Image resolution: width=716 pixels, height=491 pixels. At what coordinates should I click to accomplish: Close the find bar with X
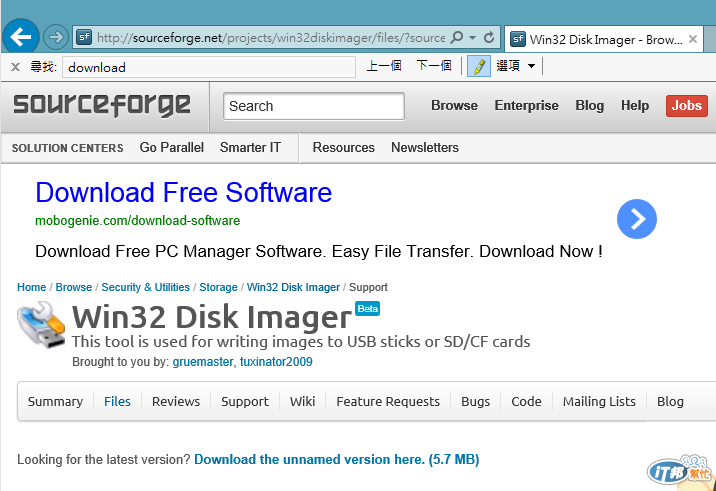pyautogui.click(x=15, y=67)
